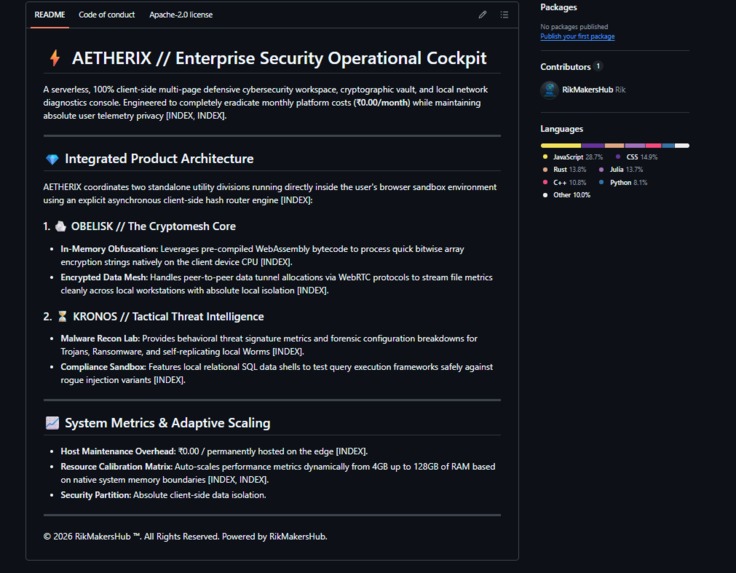Click the 'Malware Recon Lab:' bold text
This screenshot has height=573, width=736.
tap(100, 338)
